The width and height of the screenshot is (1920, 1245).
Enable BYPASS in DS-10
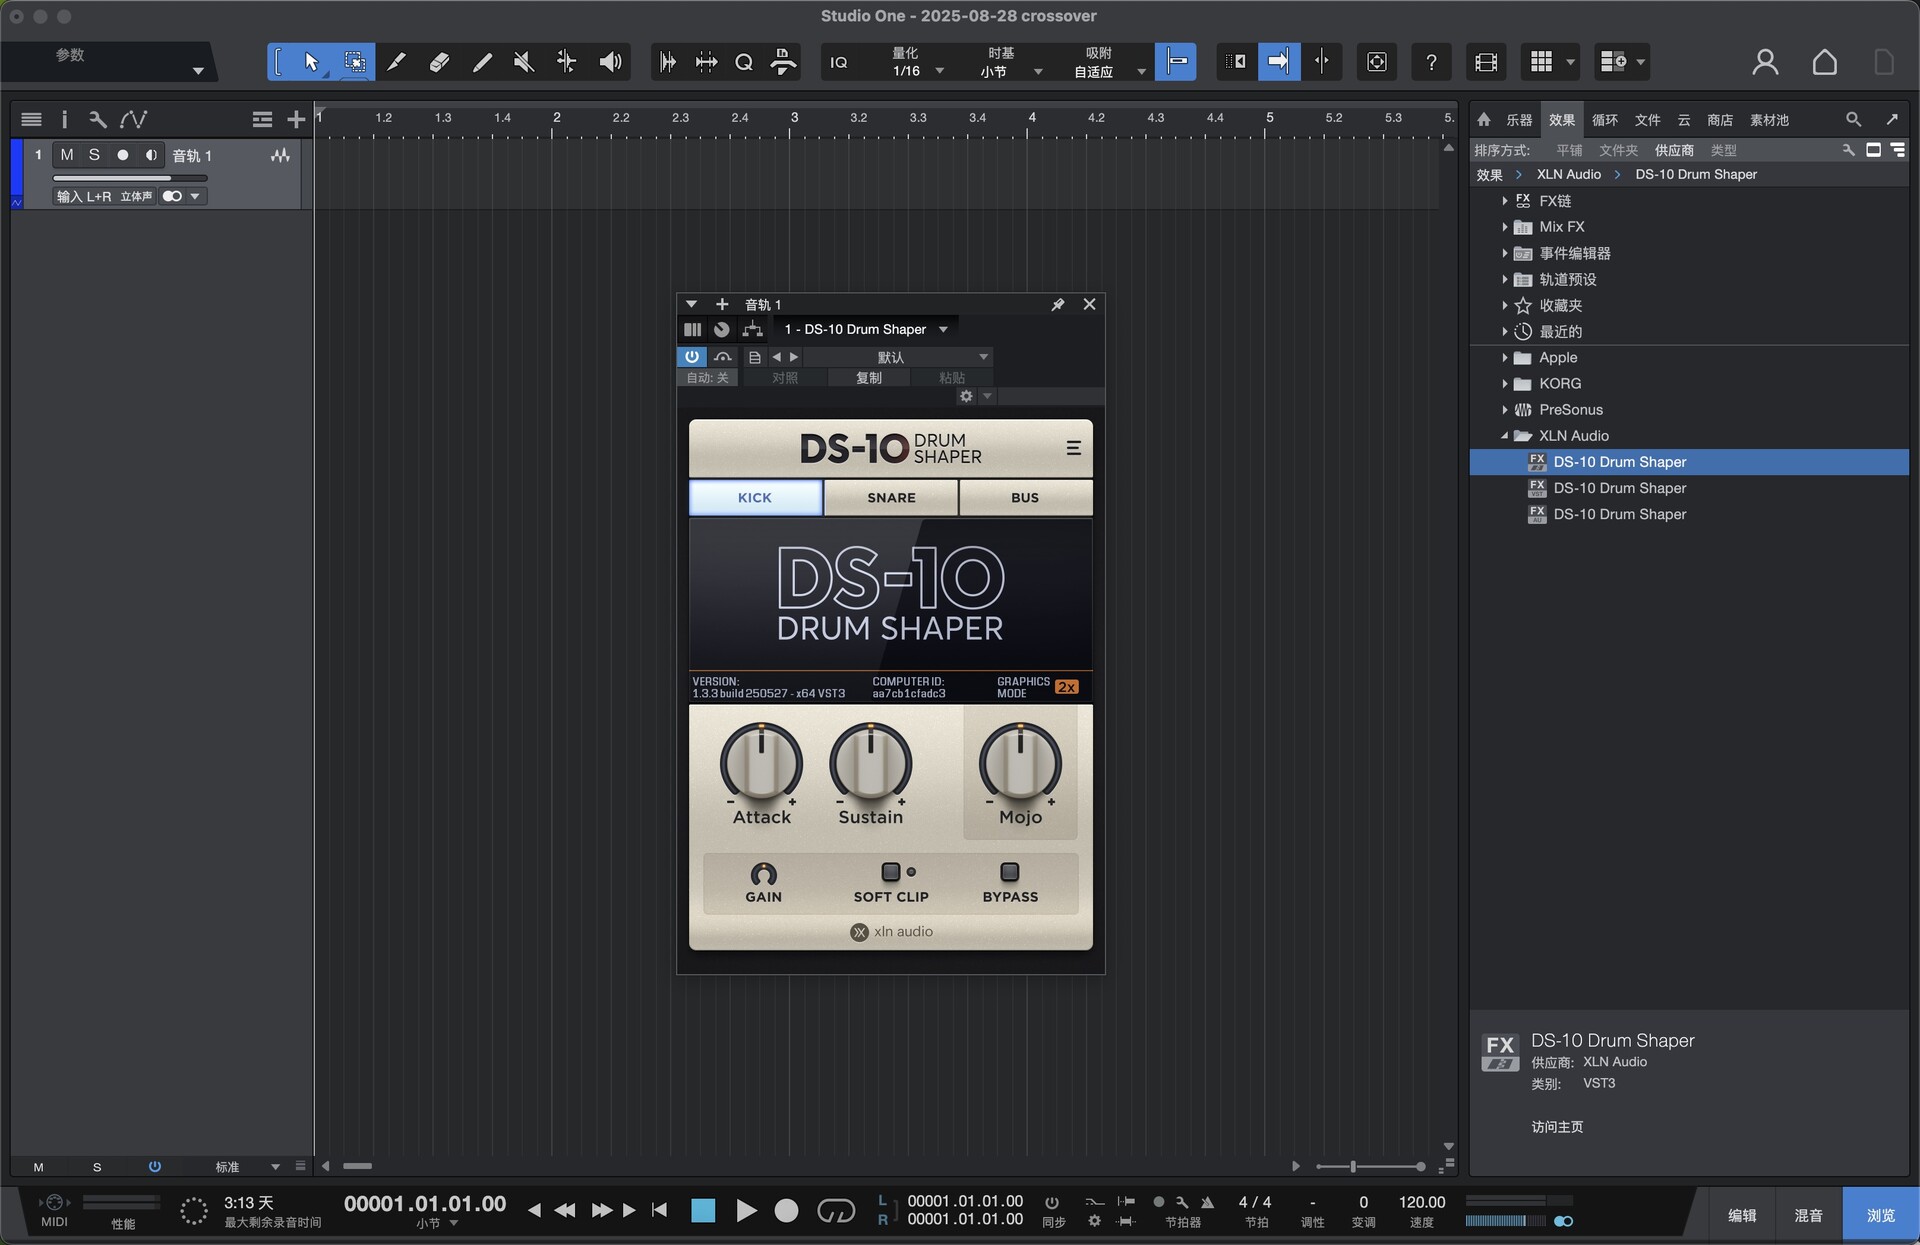coord(1010,872)
